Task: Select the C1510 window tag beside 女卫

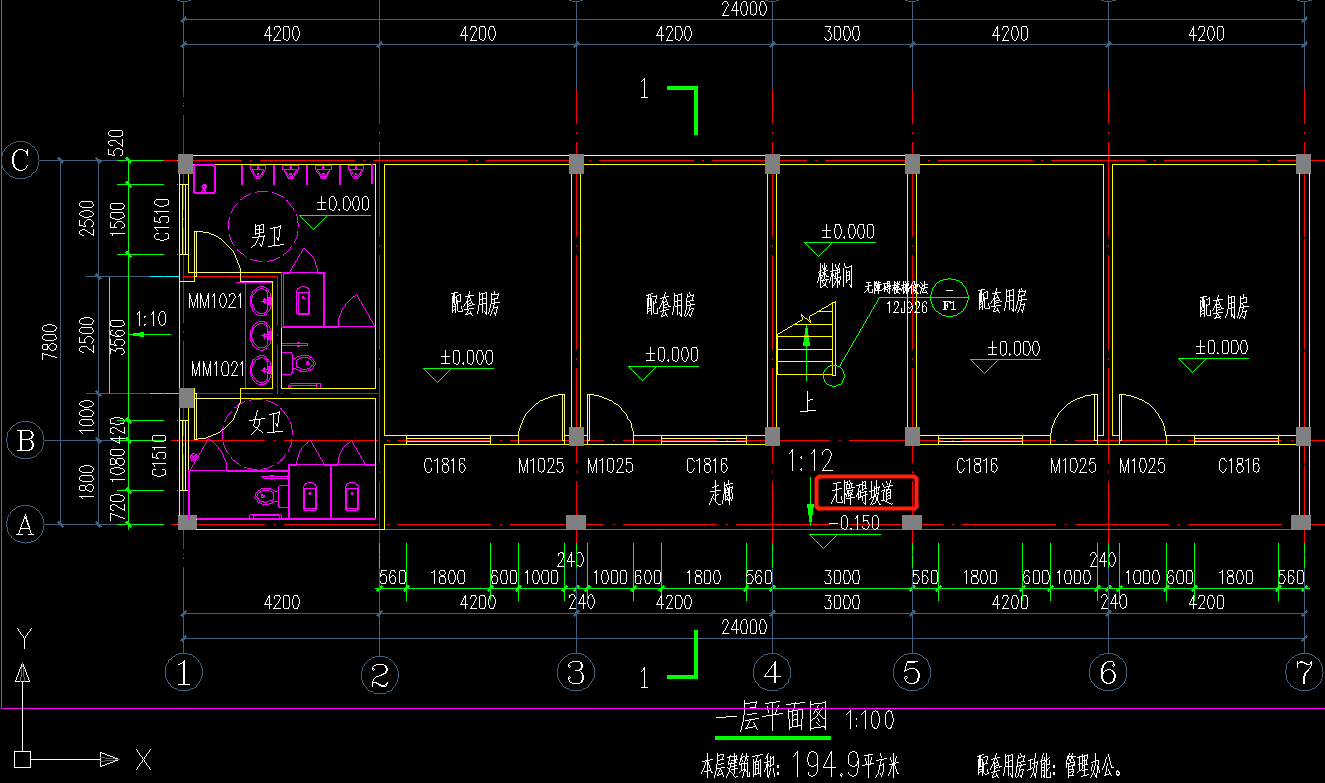Action: tap(158, 457)
